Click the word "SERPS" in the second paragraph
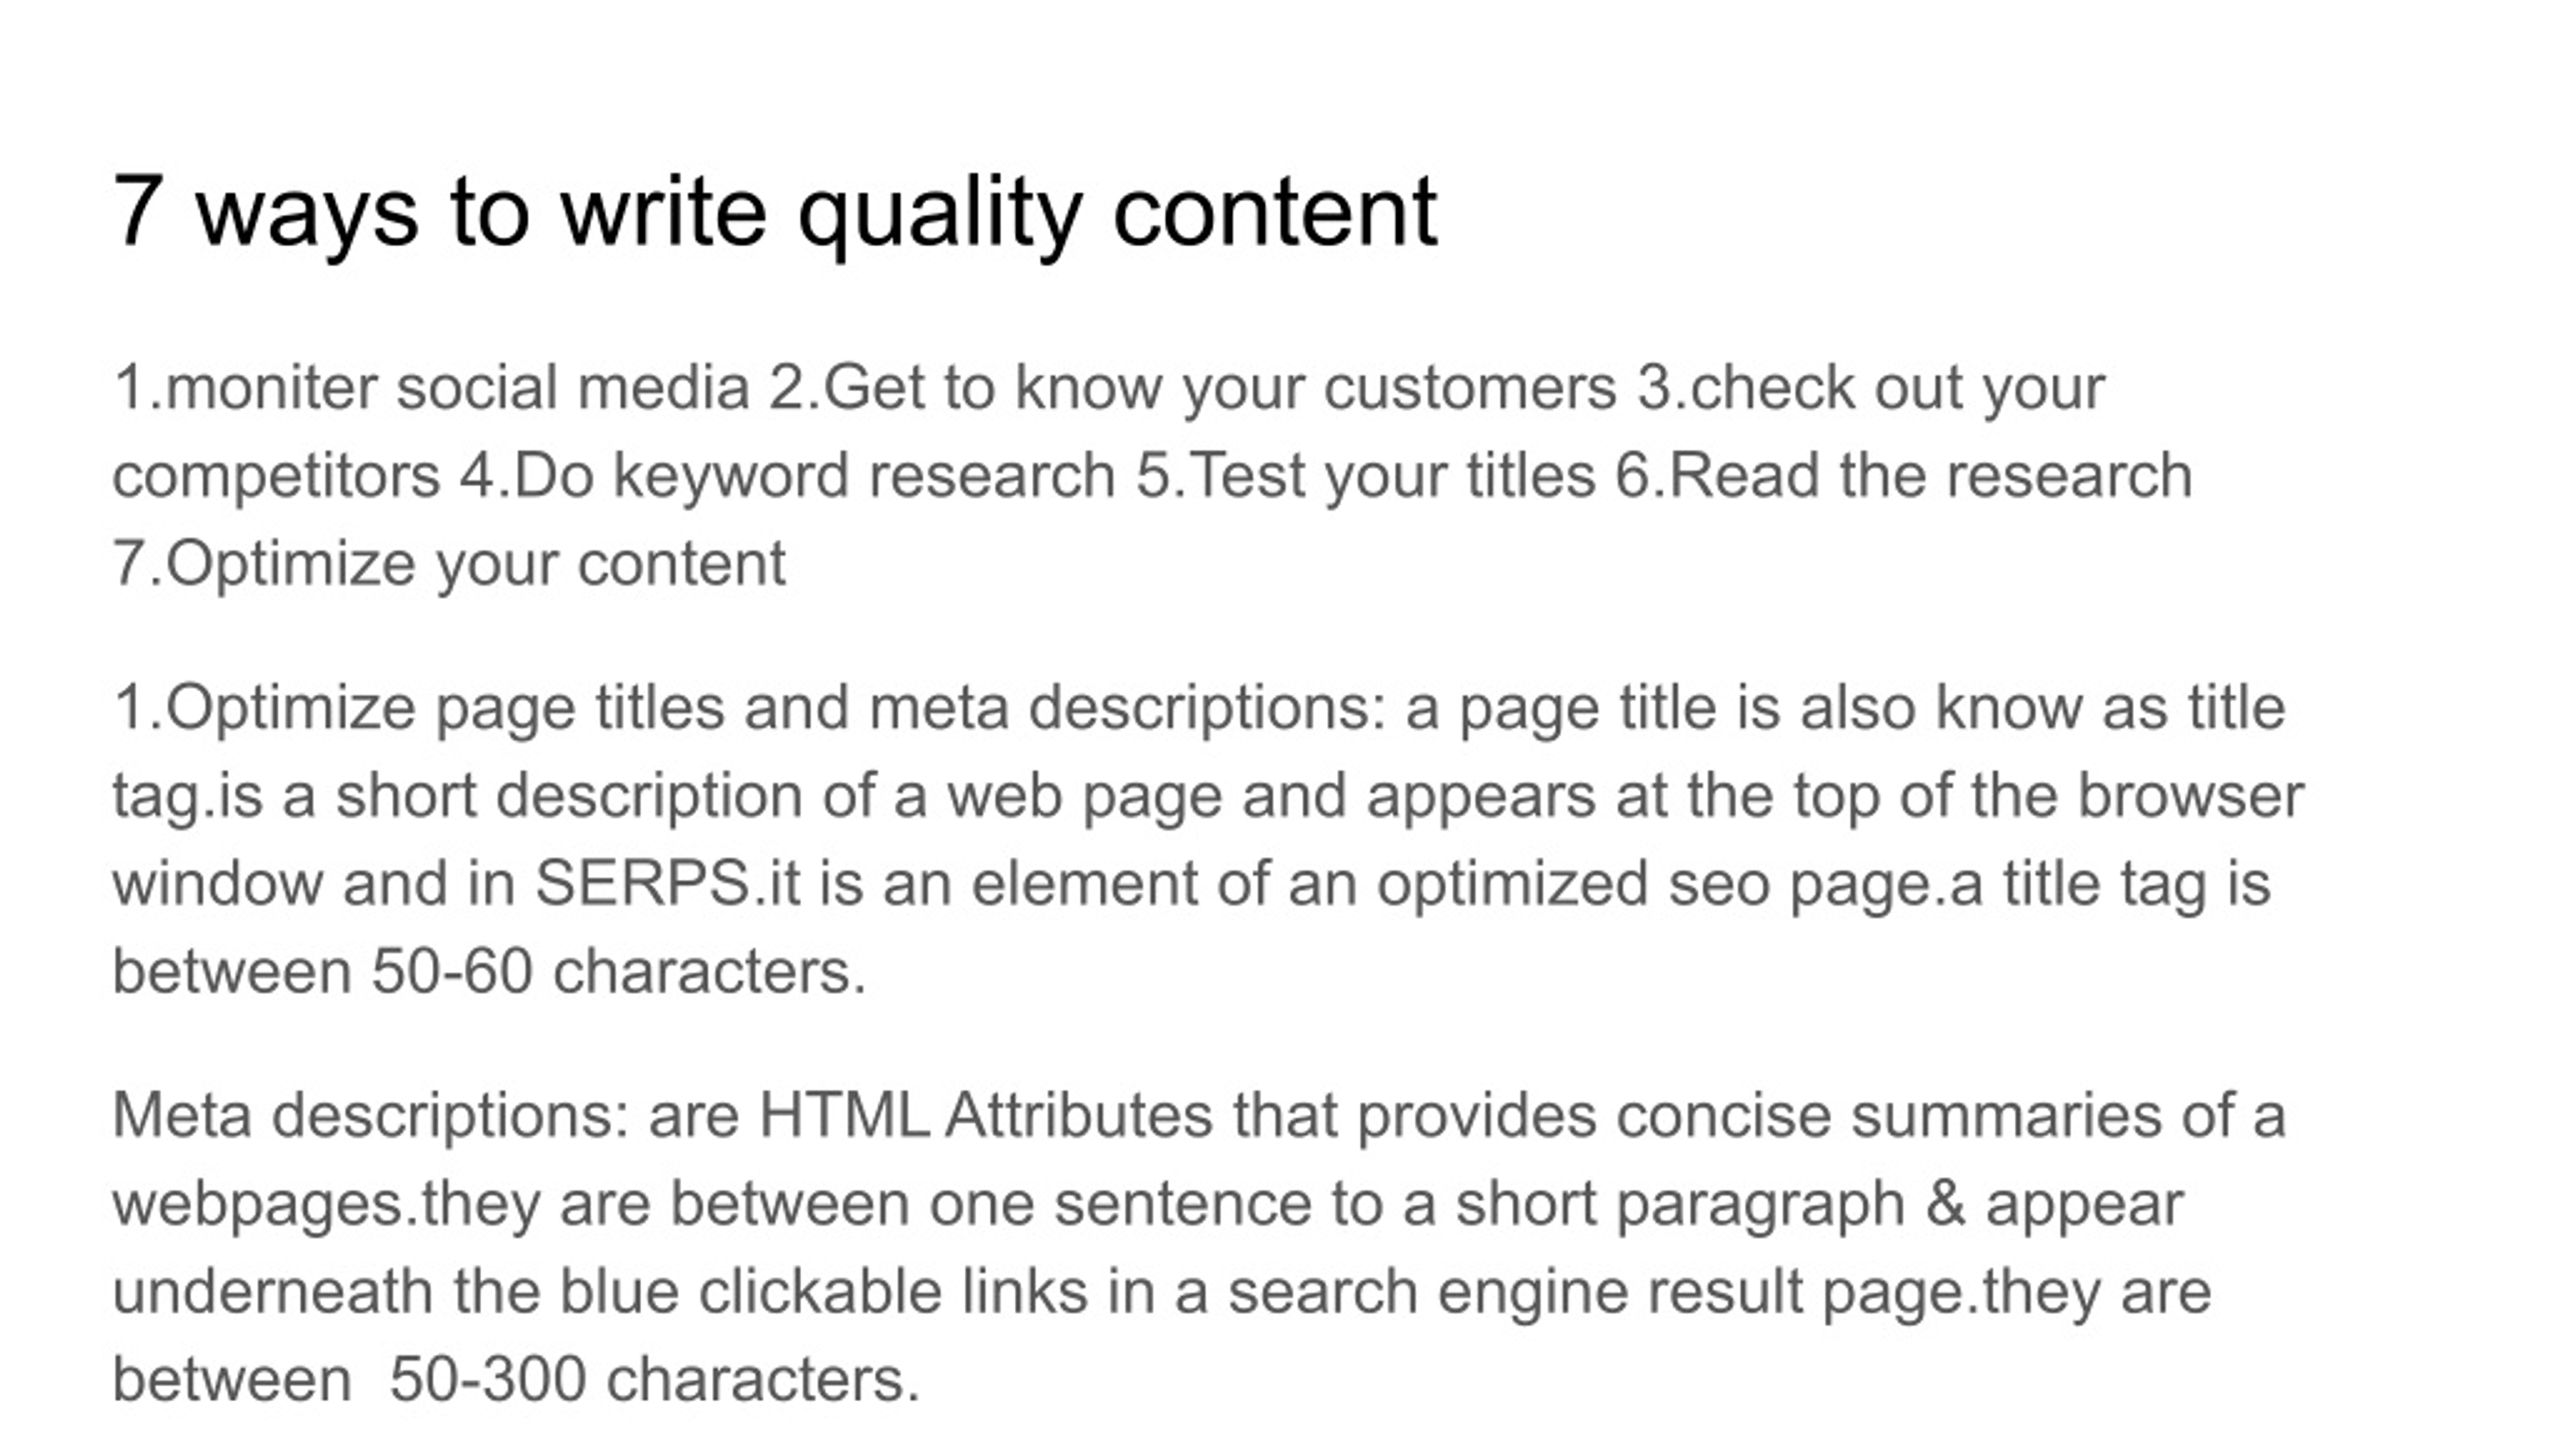Viewport: 2560px width, 1440px height. pos(643,883)
